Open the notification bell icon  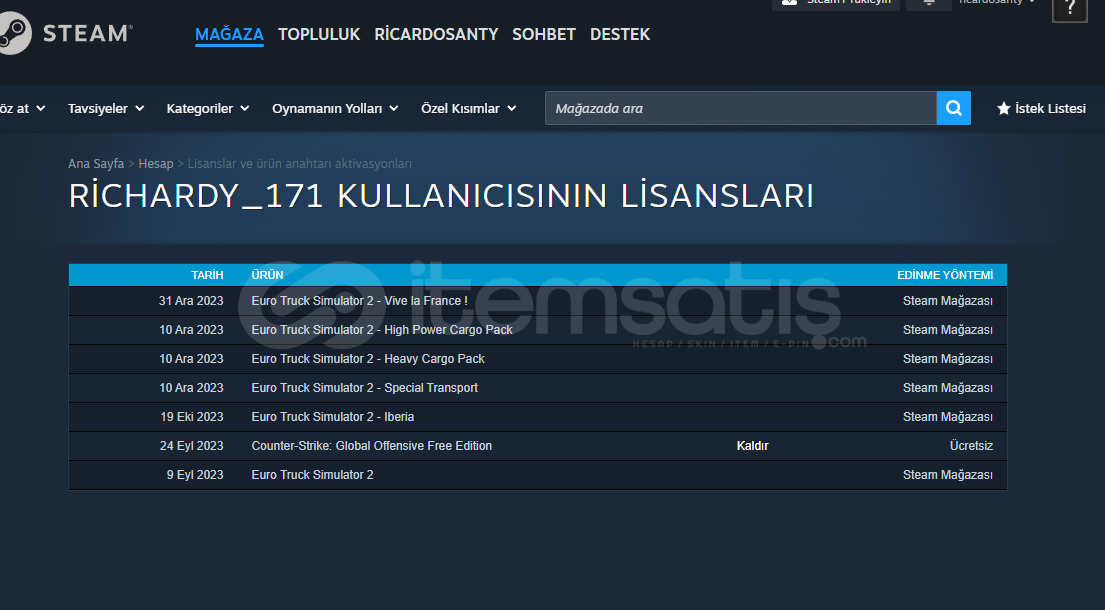[x=929, y=3]
